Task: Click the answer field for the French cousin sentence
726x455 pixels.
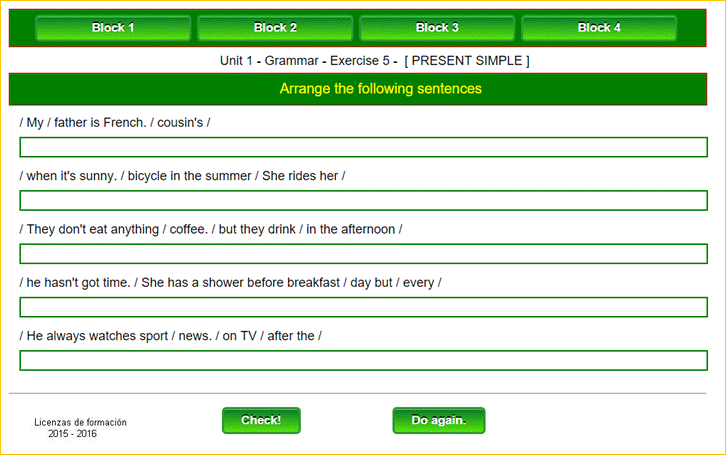Action: coord(363,147)
